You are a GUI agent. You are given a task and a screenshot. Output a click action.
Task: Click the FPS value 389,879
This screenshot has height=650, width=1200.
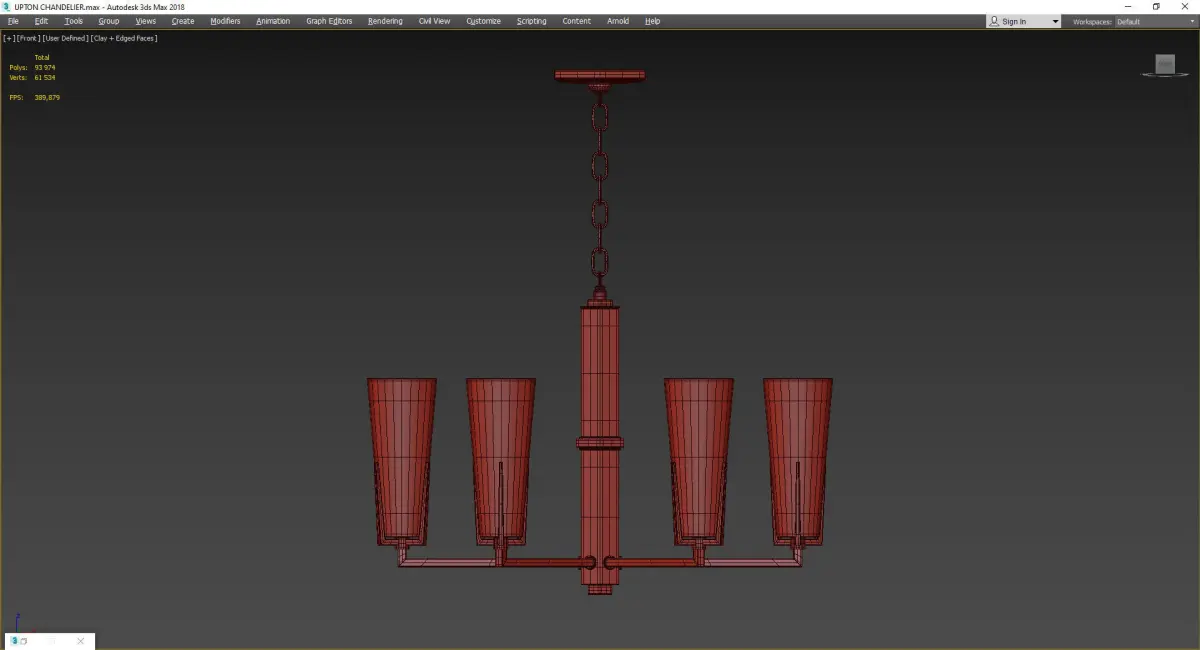click(47, 97)
